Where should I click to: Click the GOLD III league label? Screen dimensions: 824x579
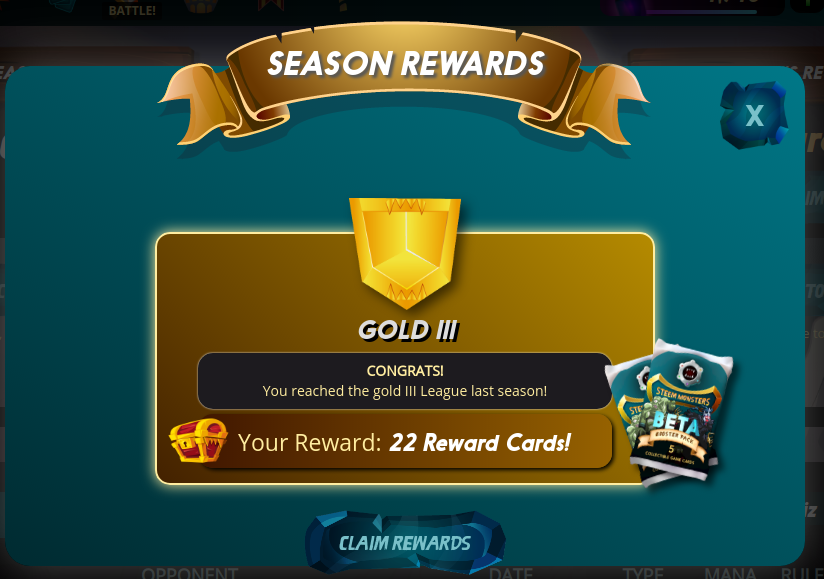408,330
